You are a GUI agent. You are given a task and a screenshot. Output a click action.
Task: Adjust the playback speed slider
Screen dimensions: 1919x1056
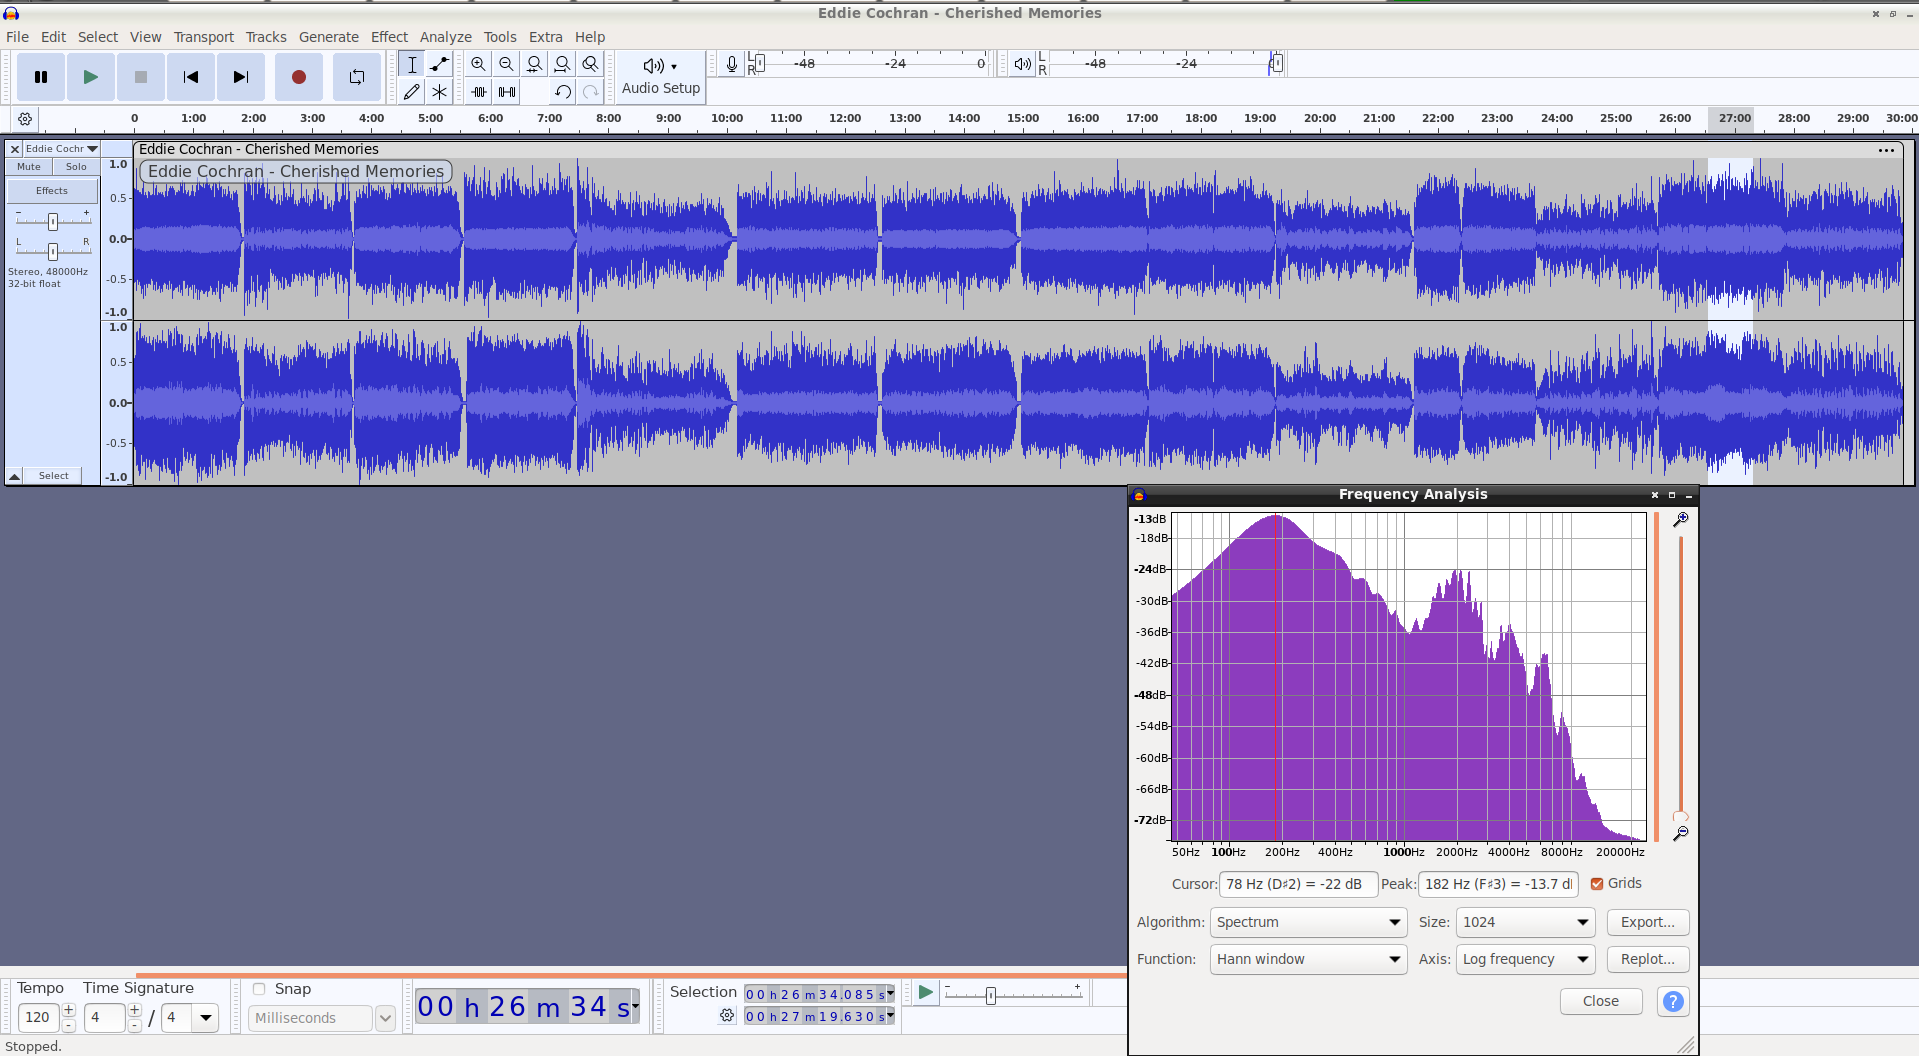click(1012, 995)
